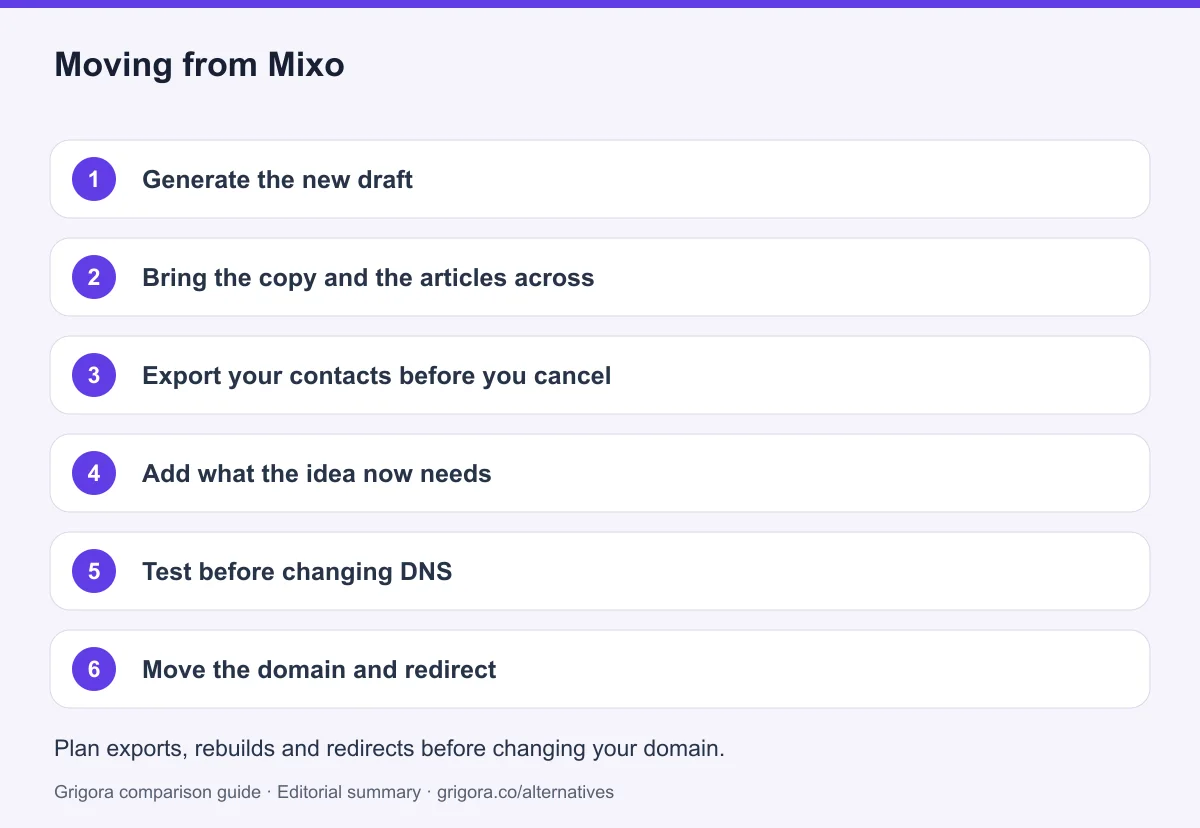
Task: Click "Test before changing DNS" step
Action: point(297,571)
